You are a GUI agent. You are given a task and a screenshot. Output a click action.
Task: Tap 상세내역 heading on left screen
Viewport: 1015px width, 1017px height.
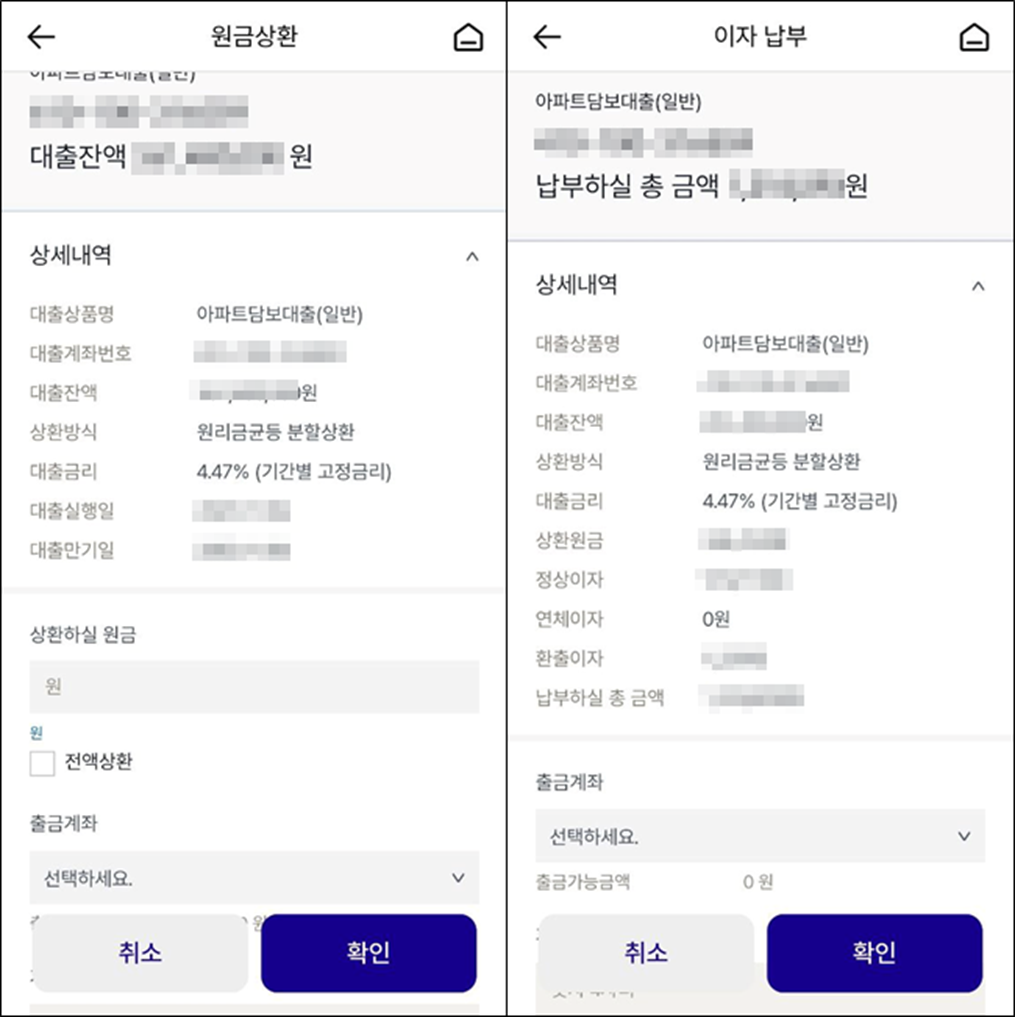[x=71, y=255]
